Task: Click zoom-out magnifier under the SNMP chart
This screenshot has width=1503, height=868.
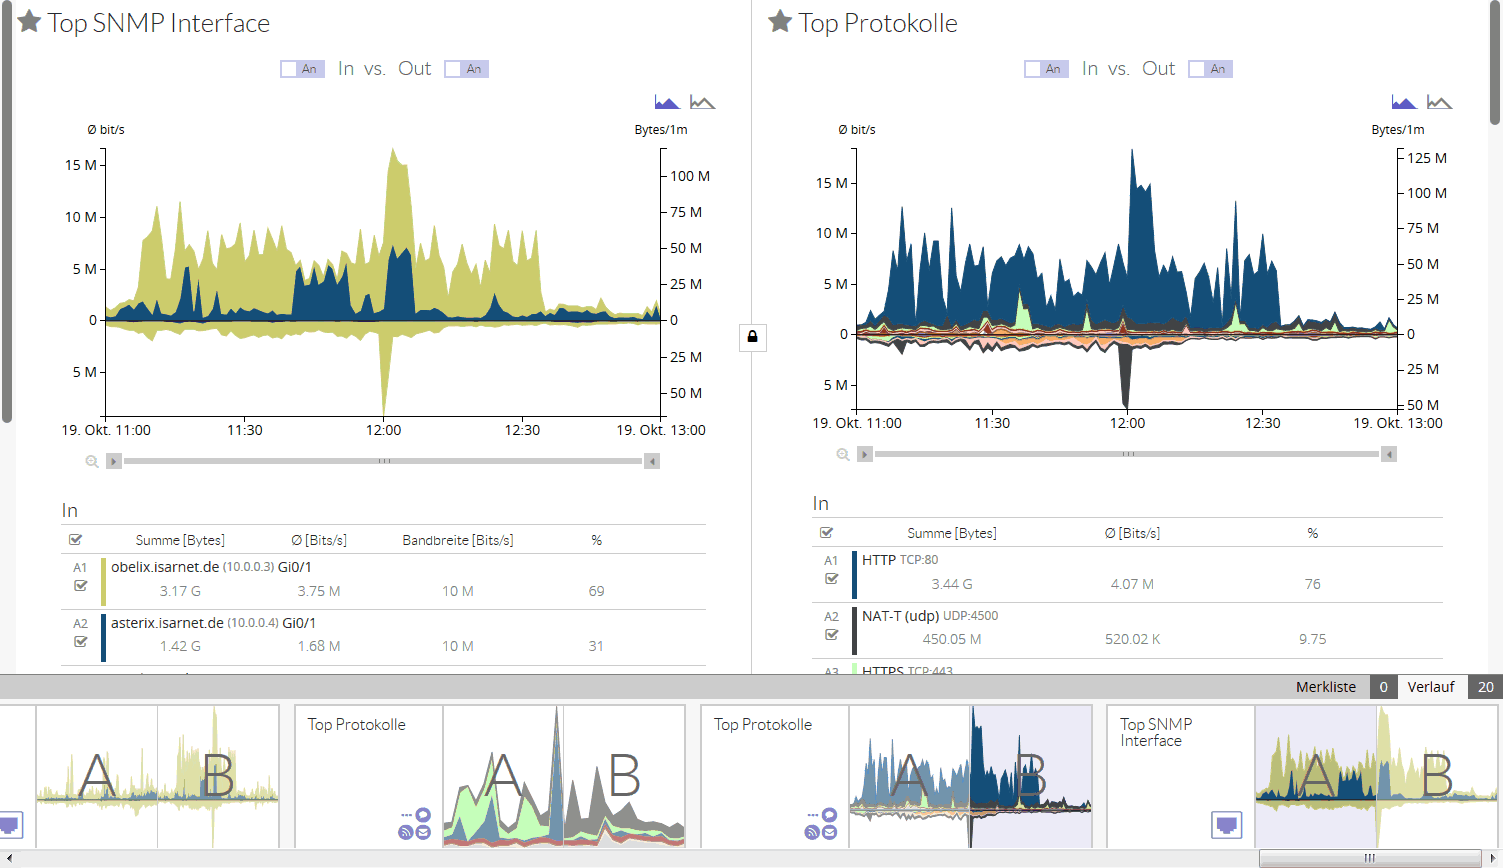Action: (x=92, y=461)
